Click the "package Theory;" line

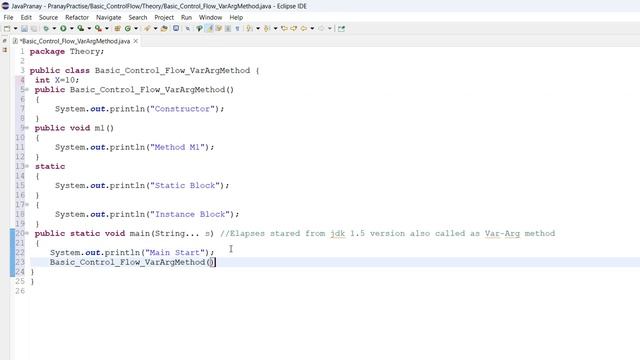[x=67, y=51]
